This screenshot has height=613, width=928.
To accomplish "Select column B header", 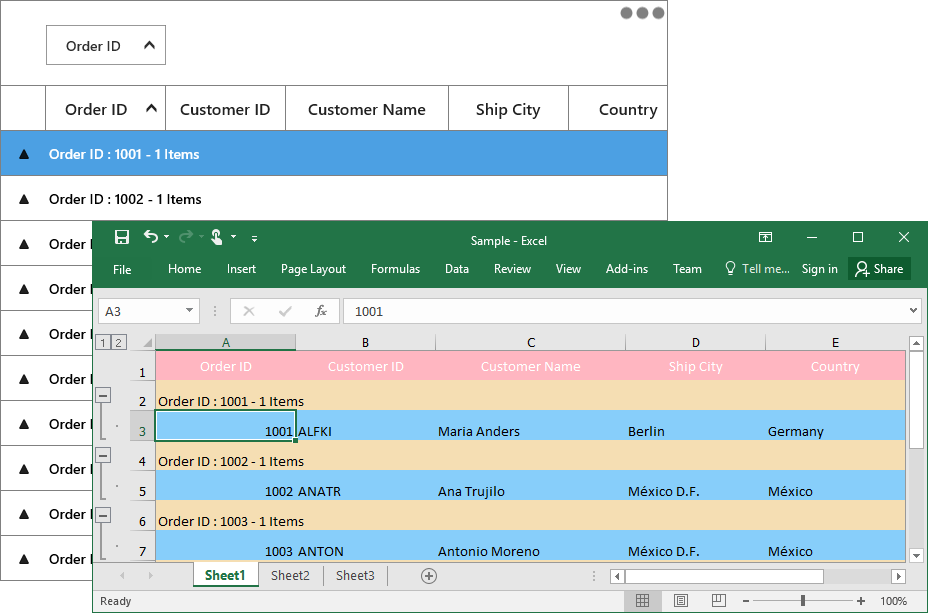I will click(x=365, y=343).
